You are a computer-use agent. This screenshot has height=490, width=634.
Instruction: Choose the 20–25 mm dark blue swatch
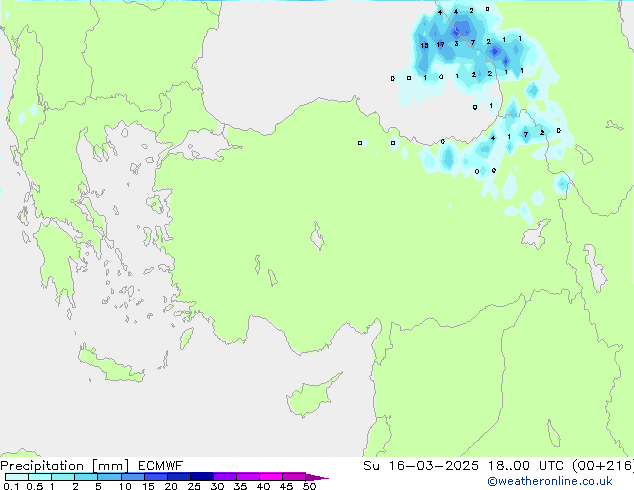[178, 477]
